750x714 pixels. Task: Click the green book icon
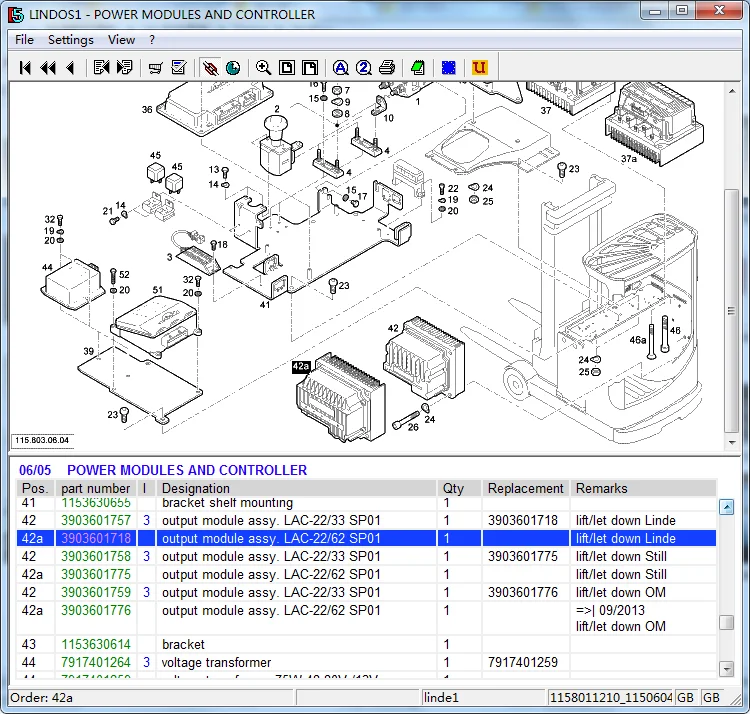(418, 68)
